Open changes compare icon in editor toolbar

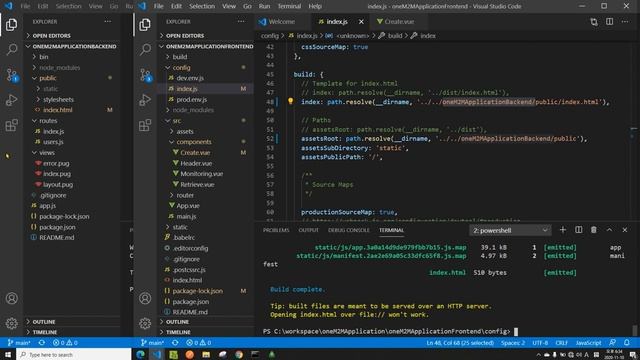coord(594,22)
